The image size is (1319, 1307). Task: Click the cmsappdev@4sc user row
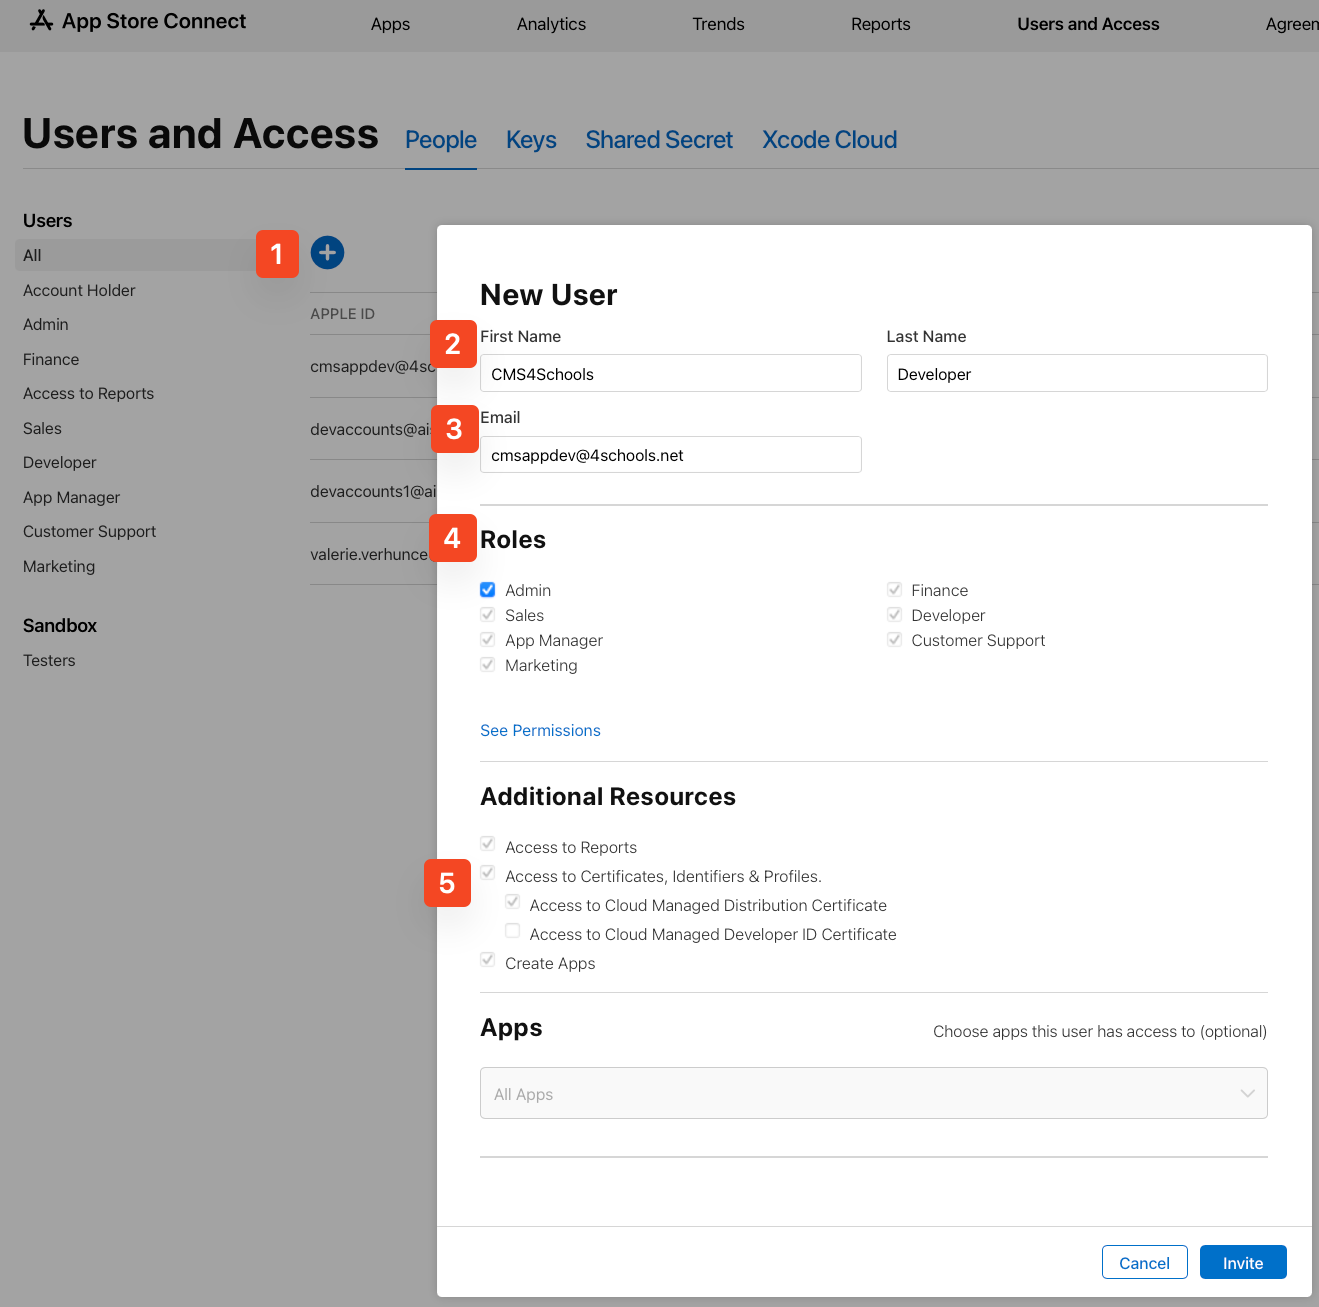373,366
